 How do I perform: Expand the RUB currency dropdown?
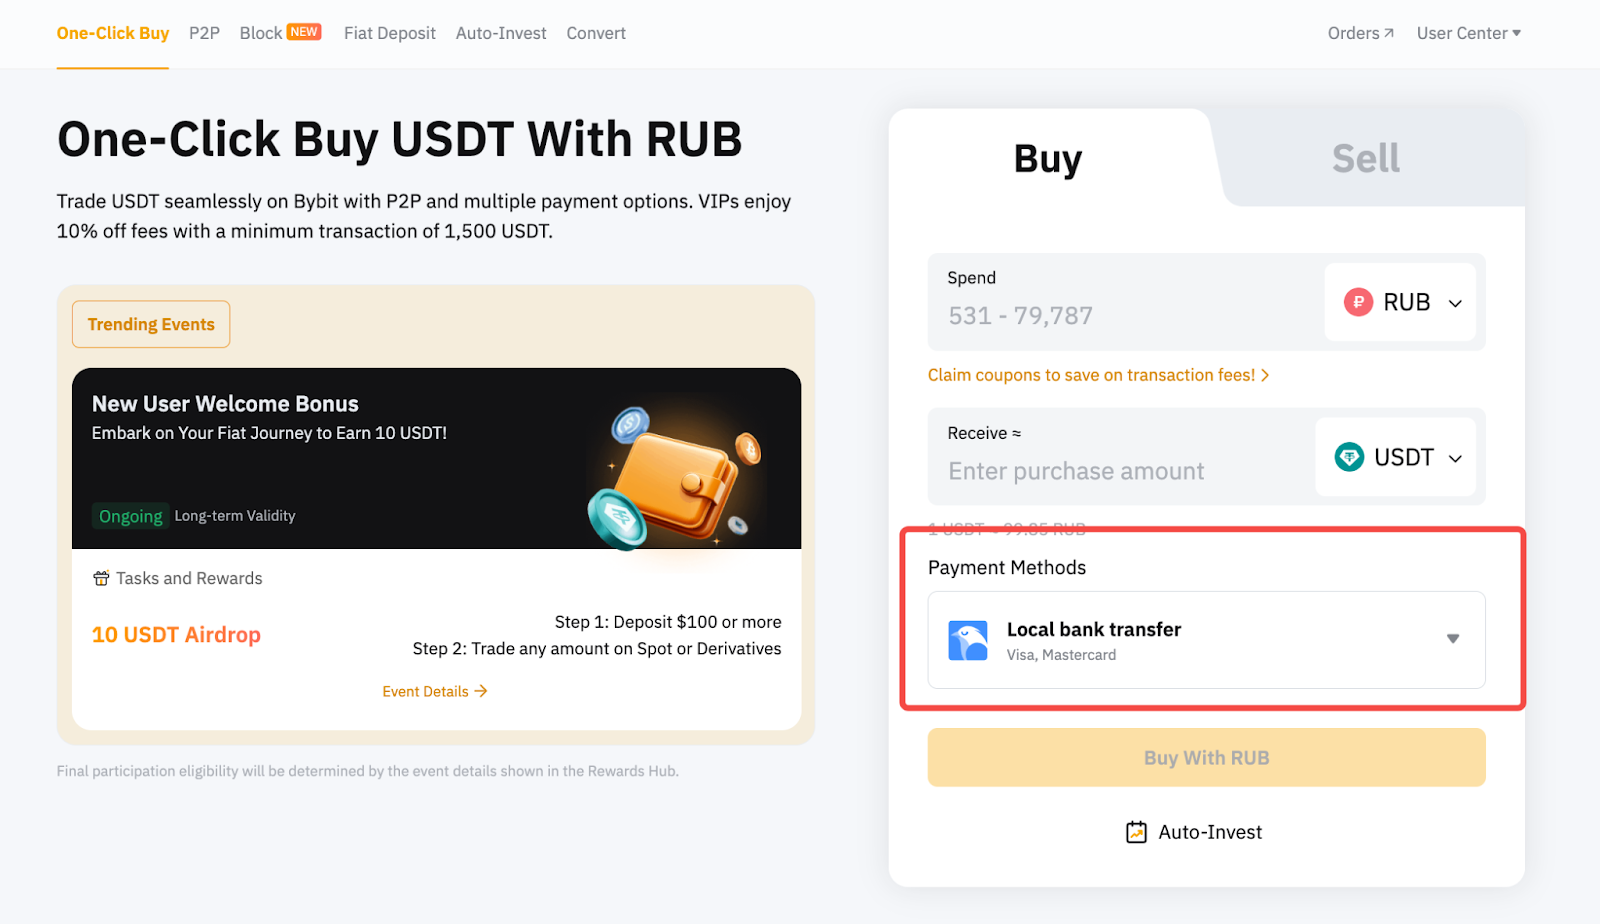tap(1455, 303)
